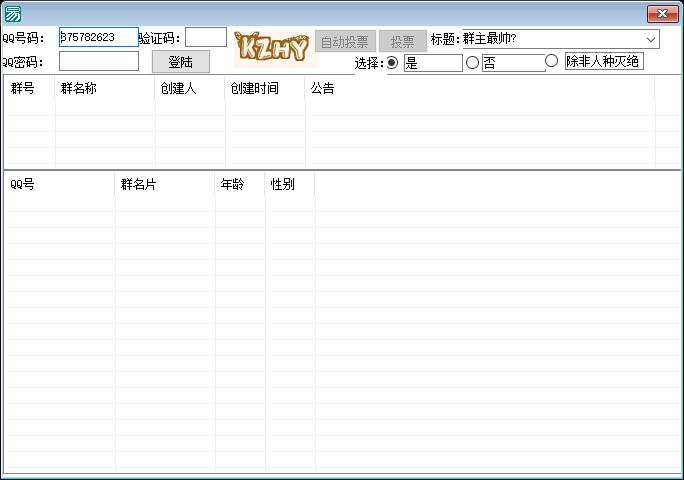Click the 自动投票 button
The image size is (684, 480).
click(x=345, y=41)
